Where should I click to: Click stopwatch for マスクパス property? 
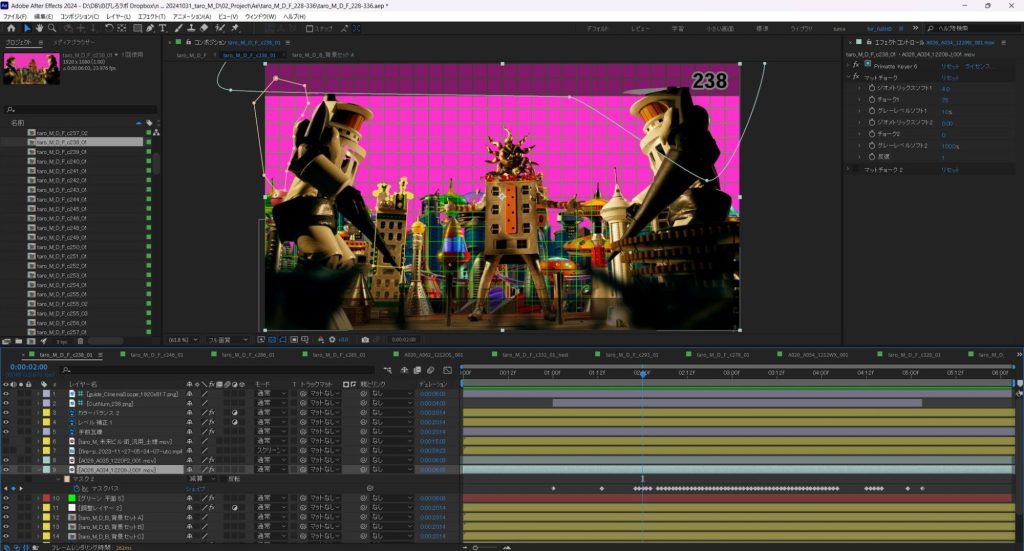(x=76, y=488)
